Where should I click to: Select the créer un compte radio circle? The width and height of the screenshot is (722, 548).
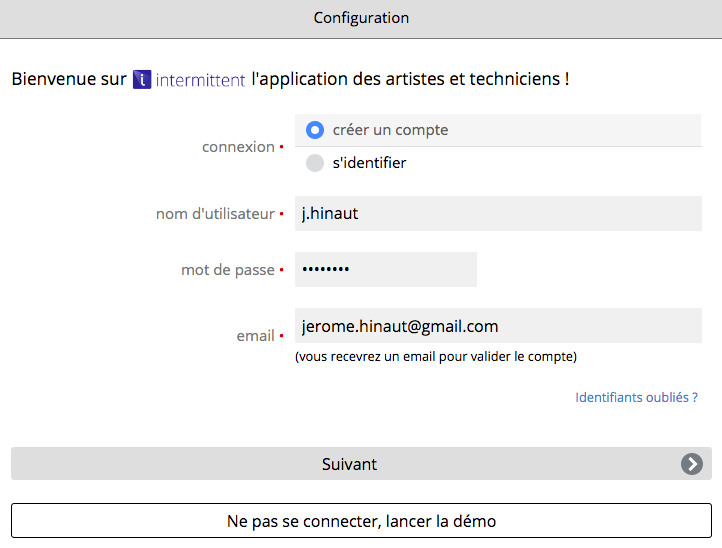click(315, 130)
